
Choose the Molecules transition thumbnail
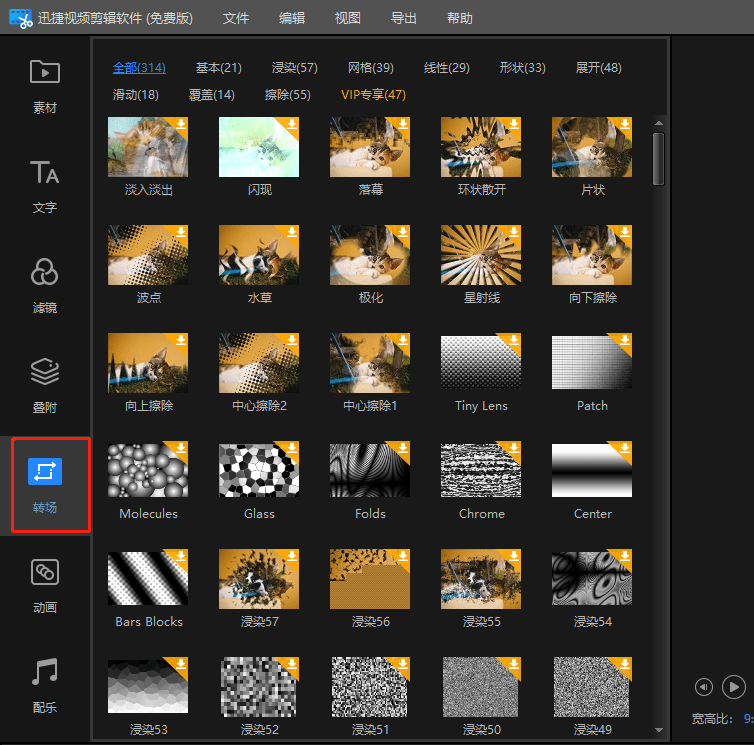coord(148,469)
